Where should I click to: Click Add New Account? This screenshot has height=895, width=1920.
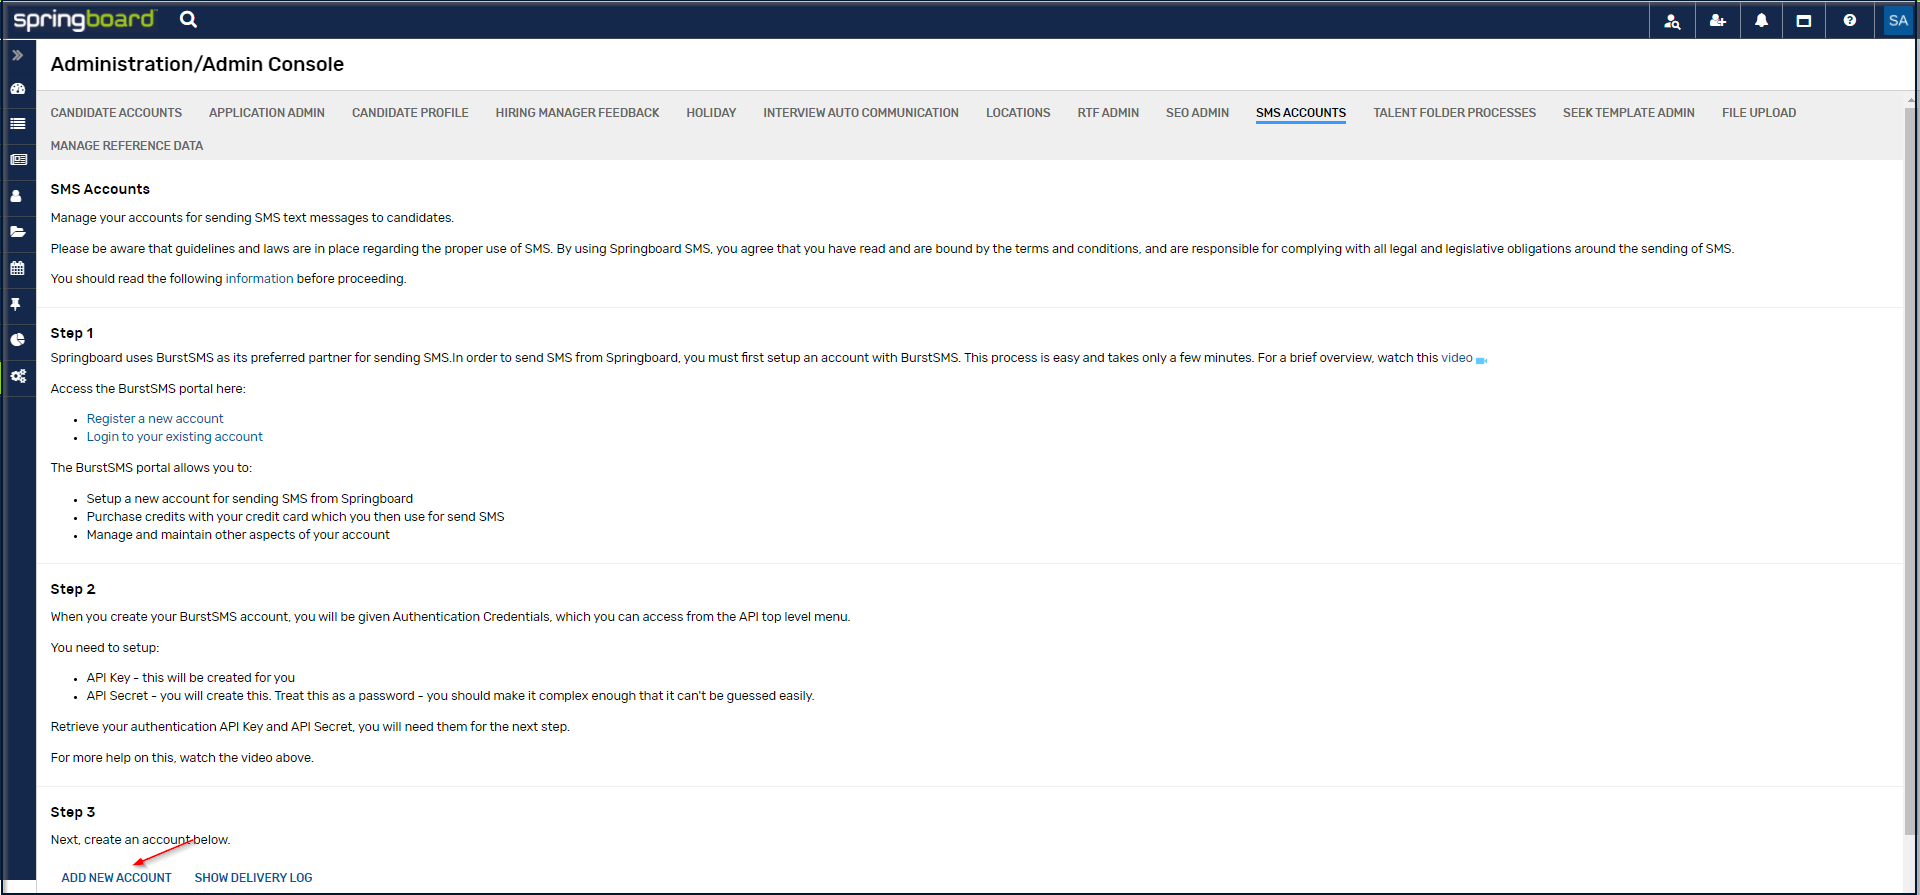[x=116, y=878]
